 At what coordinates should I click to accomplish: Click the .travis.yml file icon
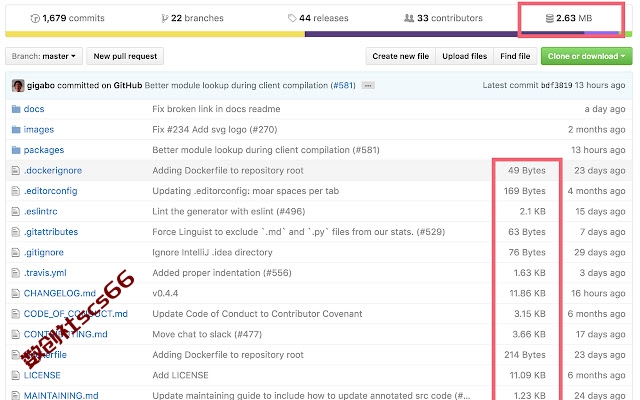pos(16,273)
